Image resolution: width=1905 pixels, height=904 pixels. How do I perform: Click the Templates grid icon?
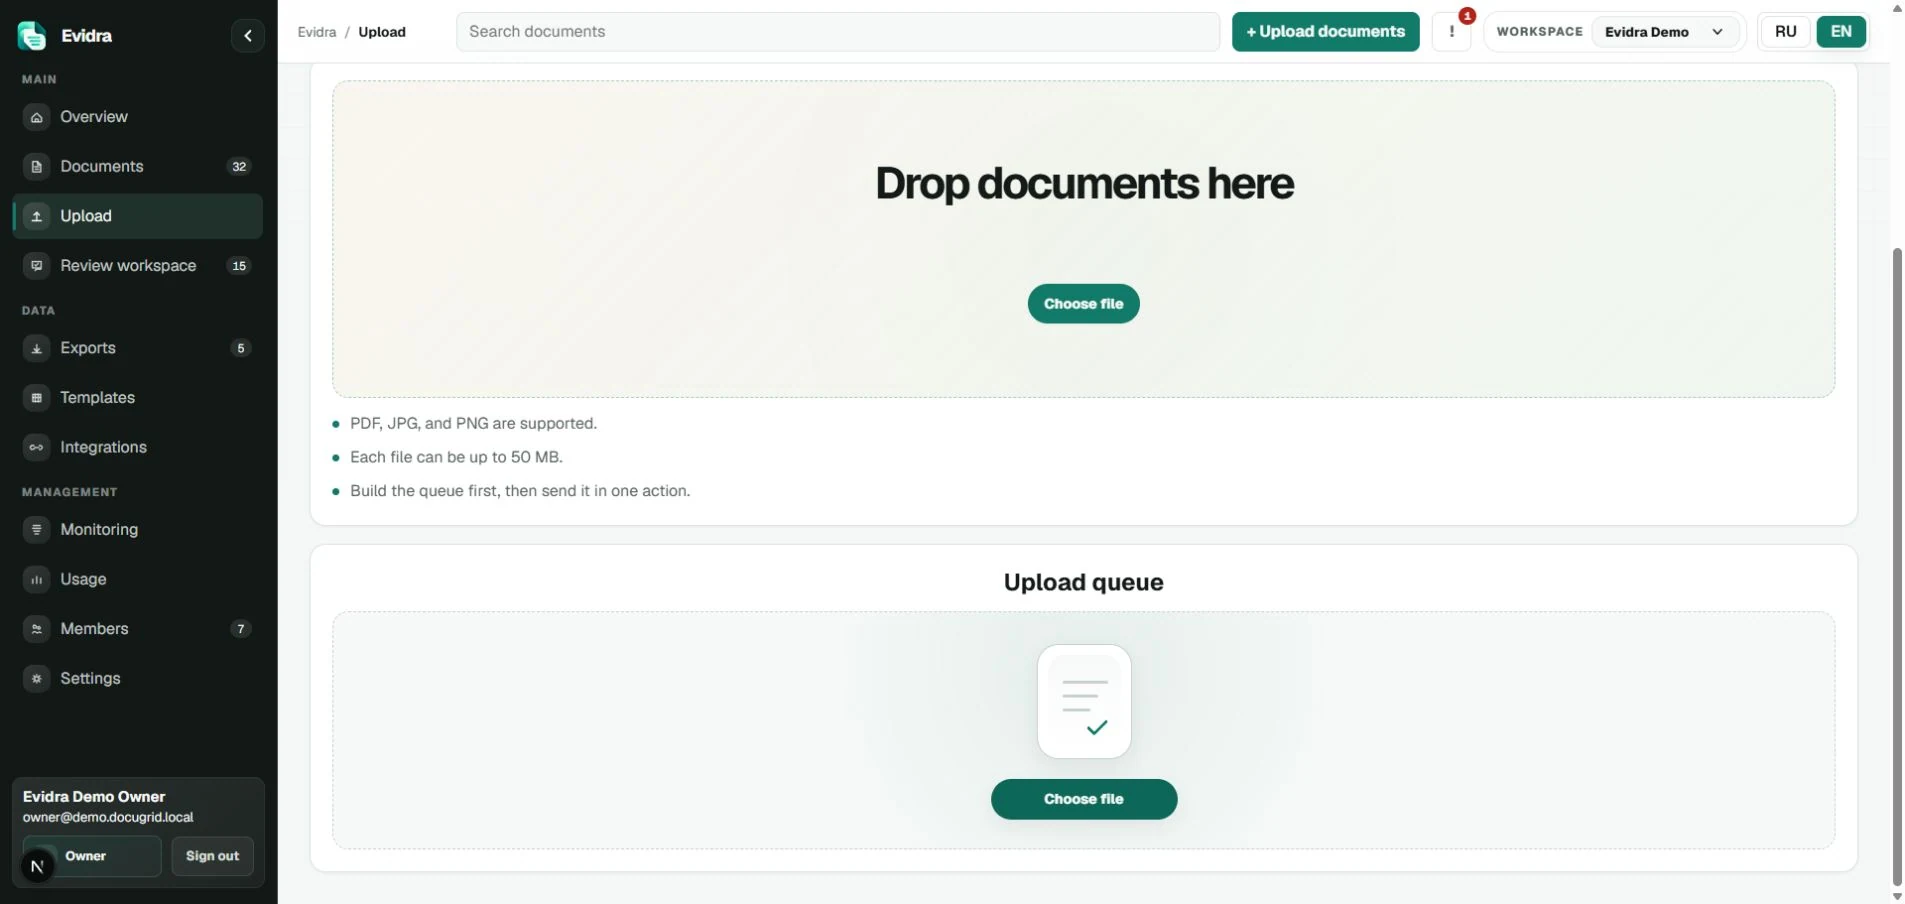pos(37,398)
